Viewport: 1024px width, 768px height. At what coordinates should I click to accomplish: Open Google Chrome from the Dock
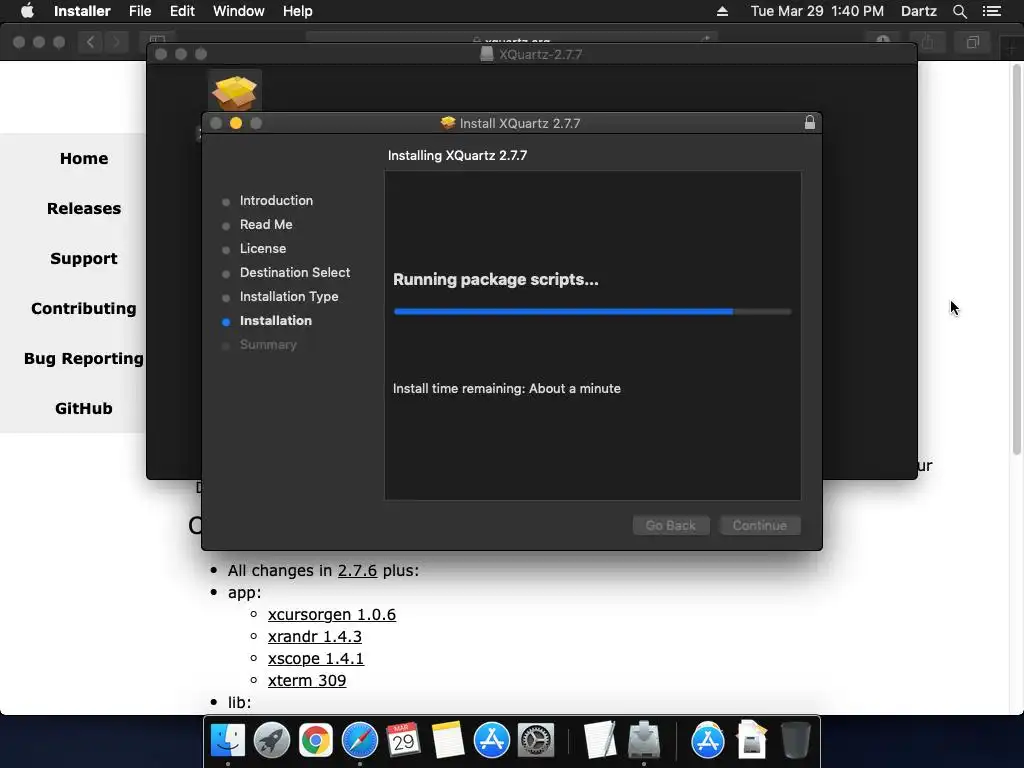point(315,740)
